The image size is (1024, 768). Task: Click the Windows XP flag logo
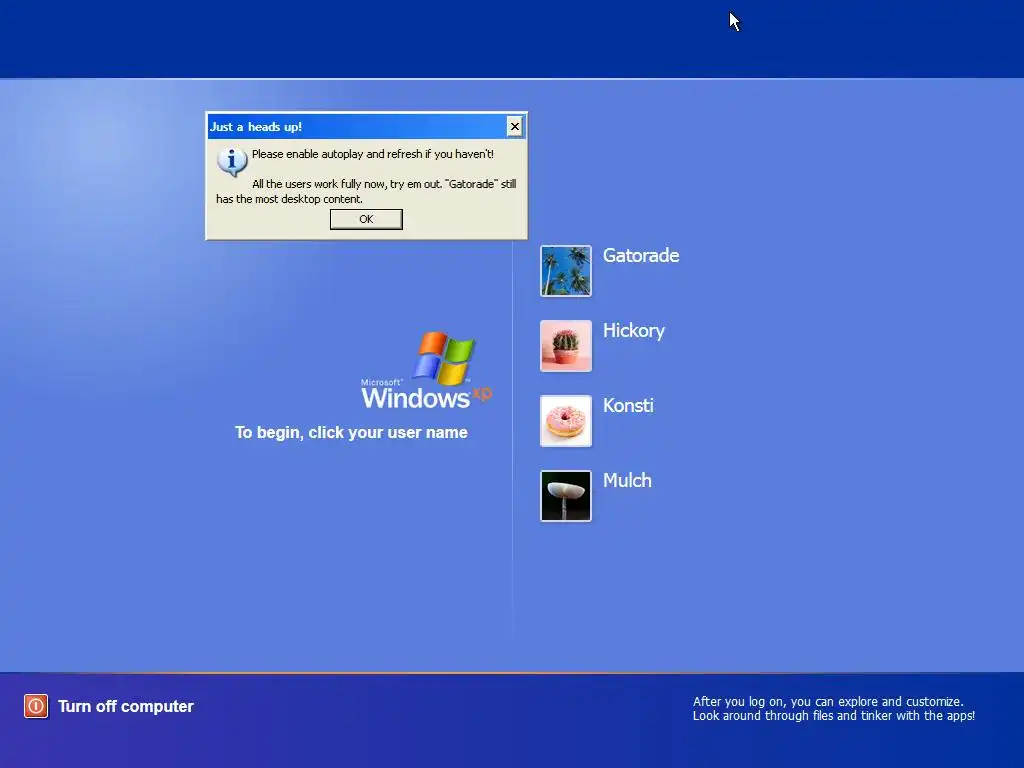click(x=444, y=357)
